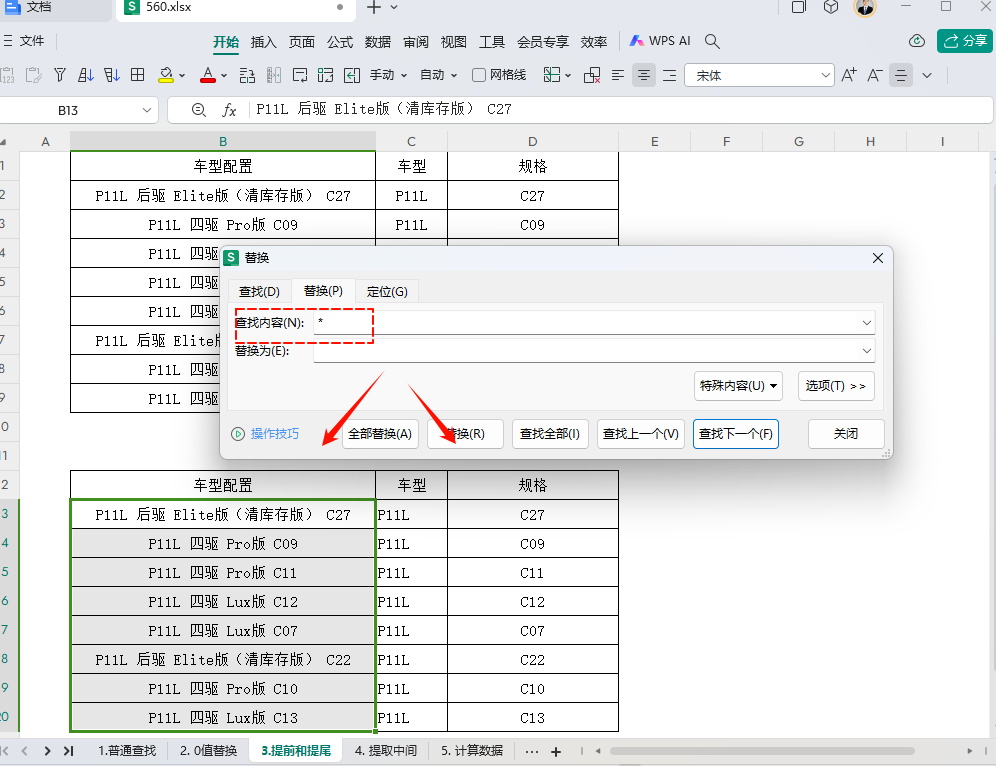Open WPS AI assistant
Viewport: 996px width, 766px height.
click(x=659, y=41)
